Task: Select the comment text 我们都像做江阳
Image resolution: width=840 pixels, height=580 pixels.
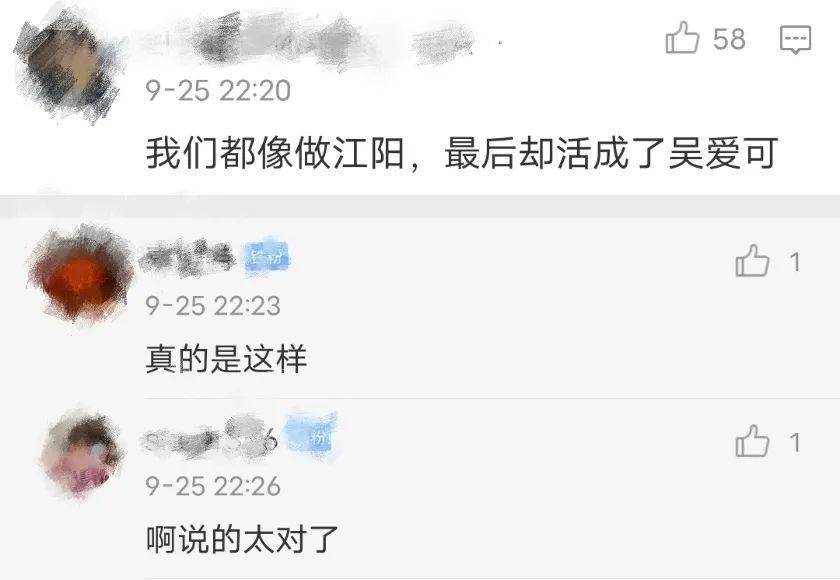Action: [x=275, y=154]
